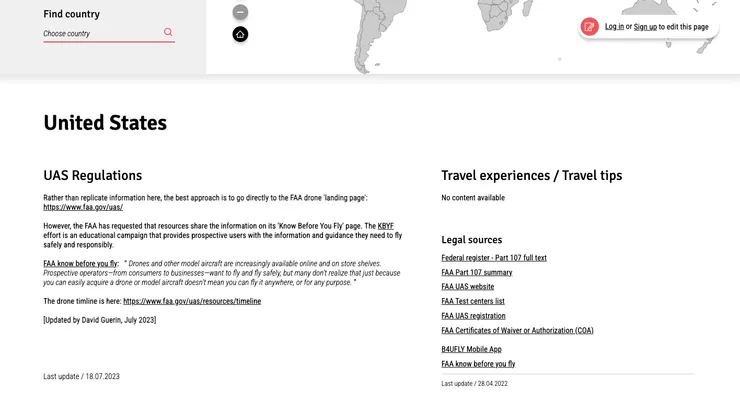Image resolution: width=740 pixels, height=409 pixels.
Task: Type in the Choose country field
Action: pos(100,33)
